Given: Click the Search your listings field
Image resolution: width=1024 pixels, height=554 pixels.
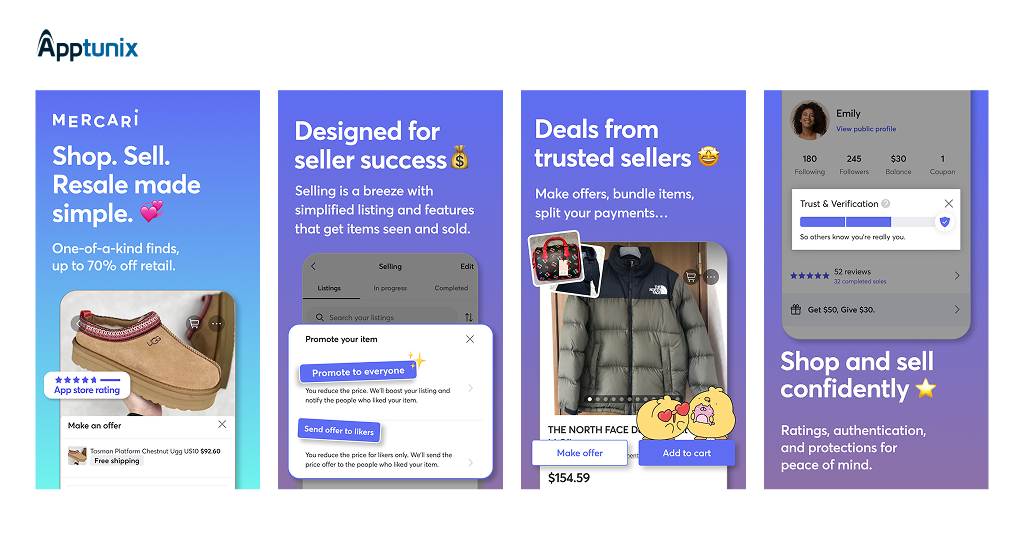Looking at the screenshot, I should [382, 317].
